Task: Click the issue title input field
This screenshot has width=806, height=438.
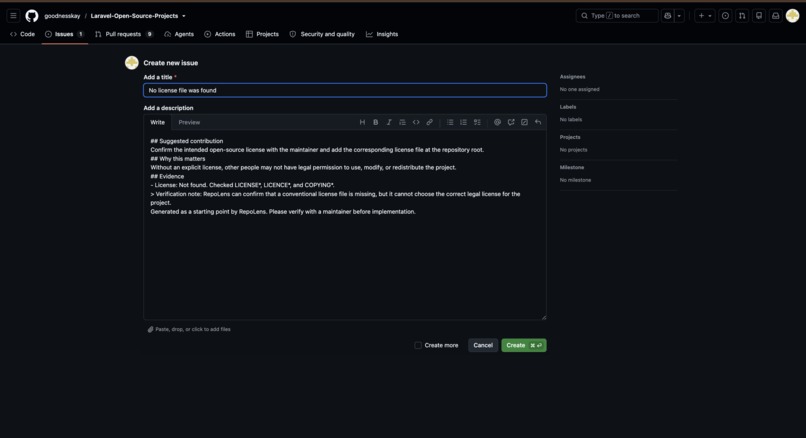Action: tap(345, 90)
